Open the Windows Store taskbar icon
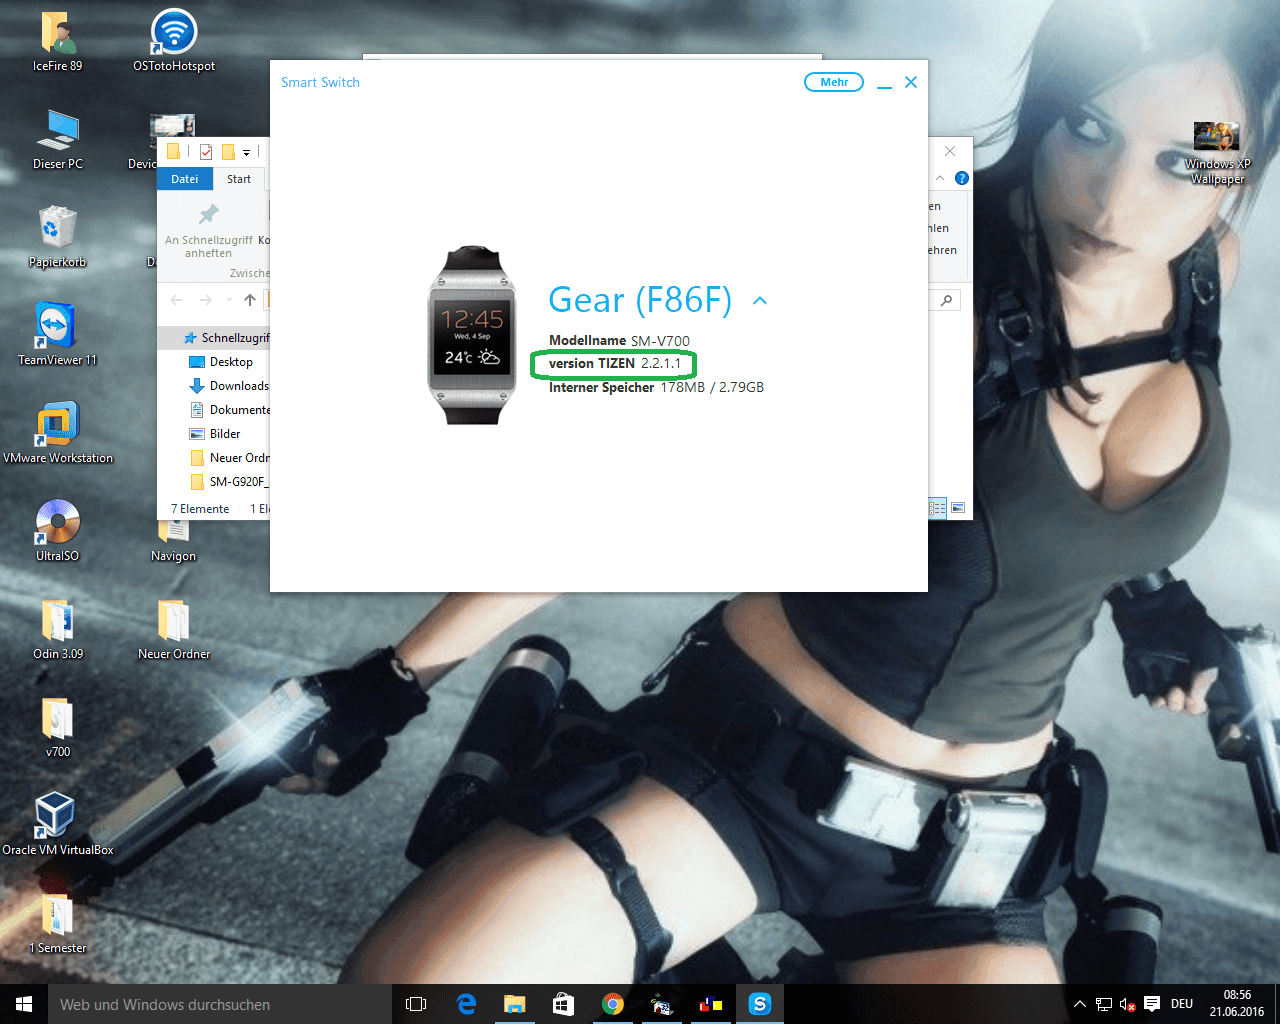This screenshot has width=1280, height=1024. click(x=564, y=1004)
